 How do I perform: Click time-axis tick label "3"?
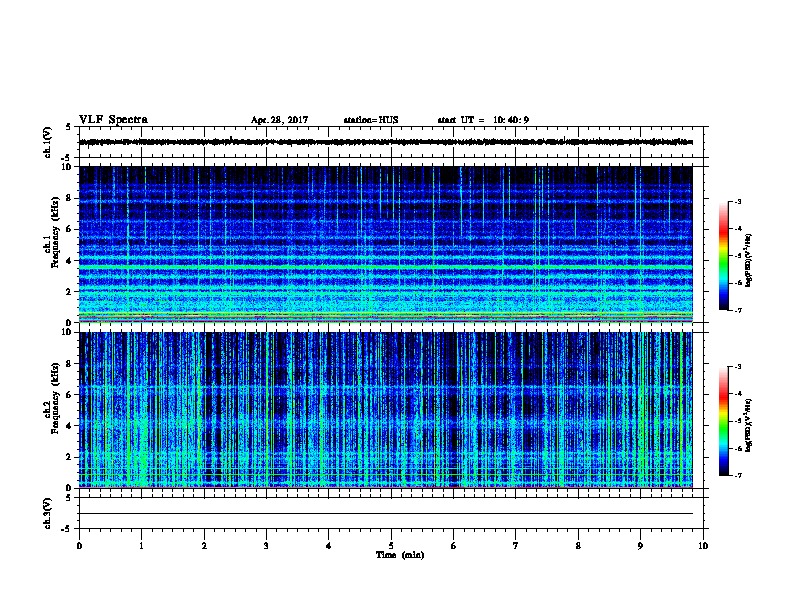pos(266,546)
